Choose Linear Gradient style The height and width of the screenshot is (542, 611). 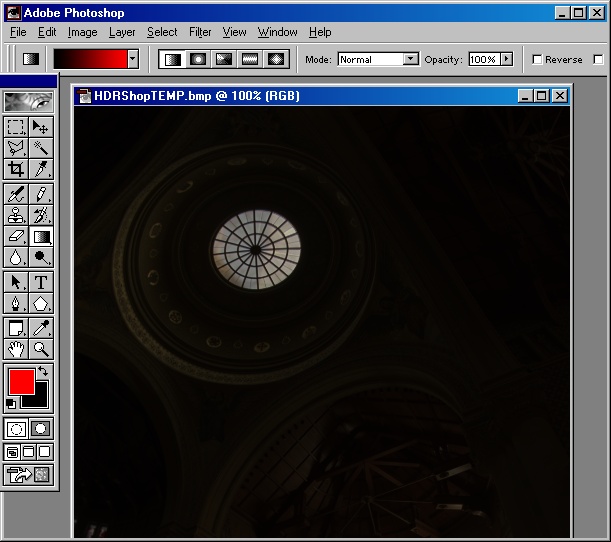pyautogui.click(x=173, y=59)
